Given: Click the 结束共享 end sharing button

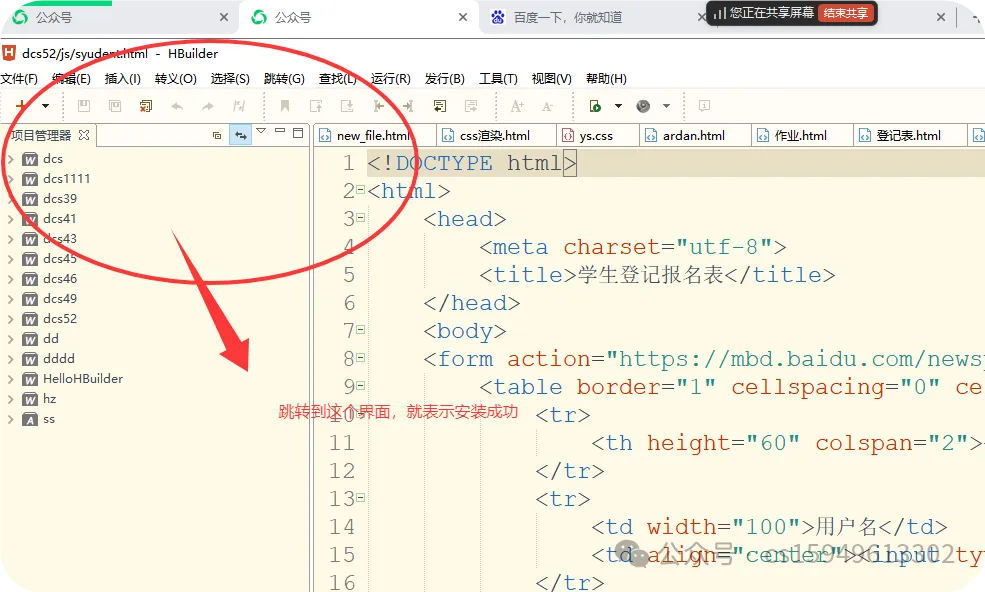Looking at the screenshot, I should tap(846, 13).
